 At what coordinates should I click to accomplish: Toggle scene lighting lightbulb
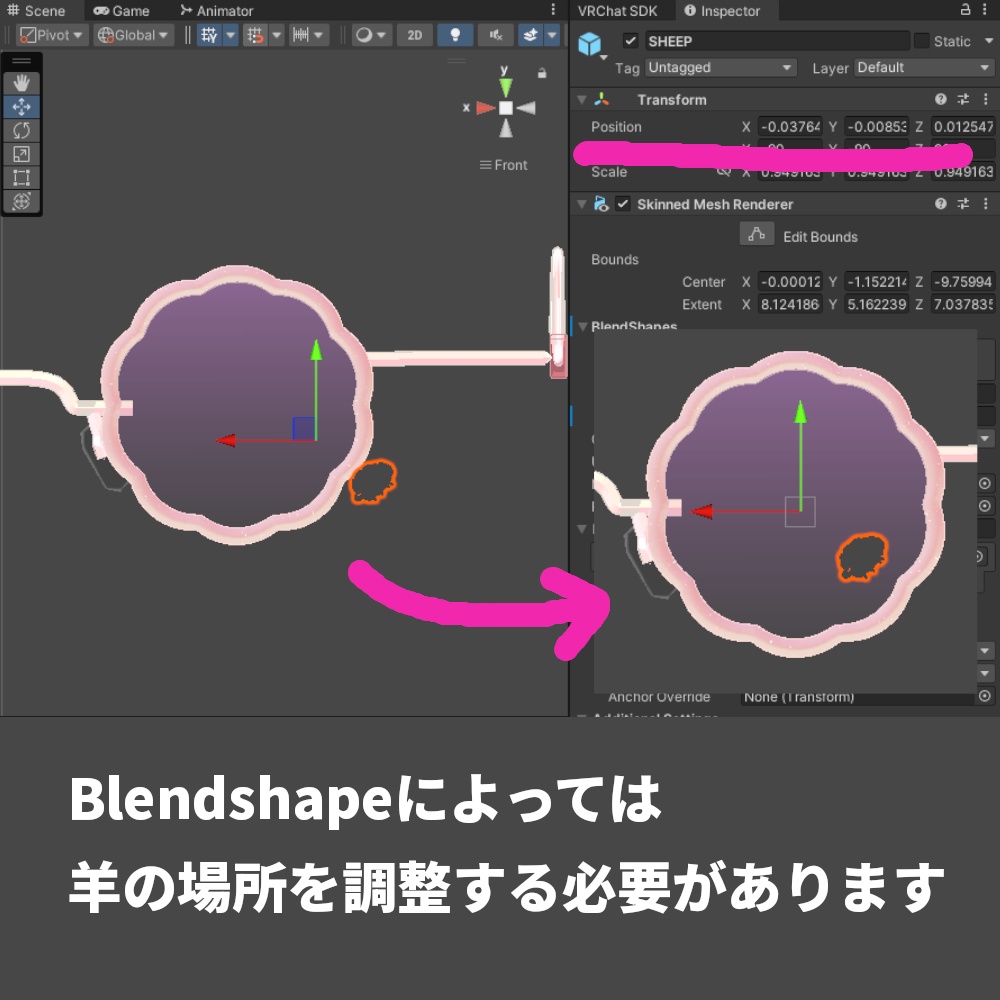point(455,35)
